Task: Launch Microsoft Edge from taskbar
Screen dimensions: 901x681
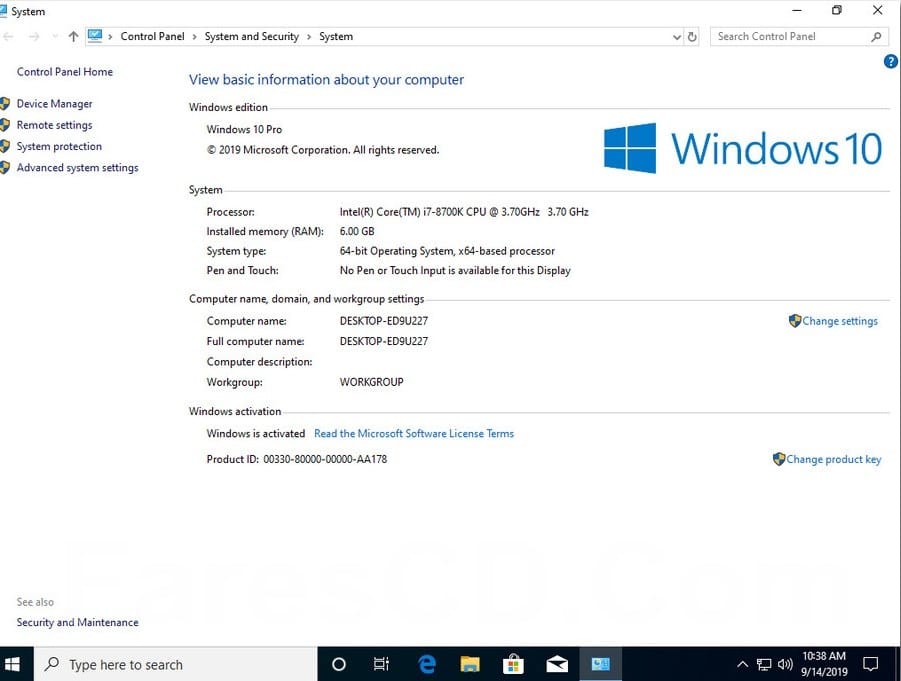Action: coord(426,664)
